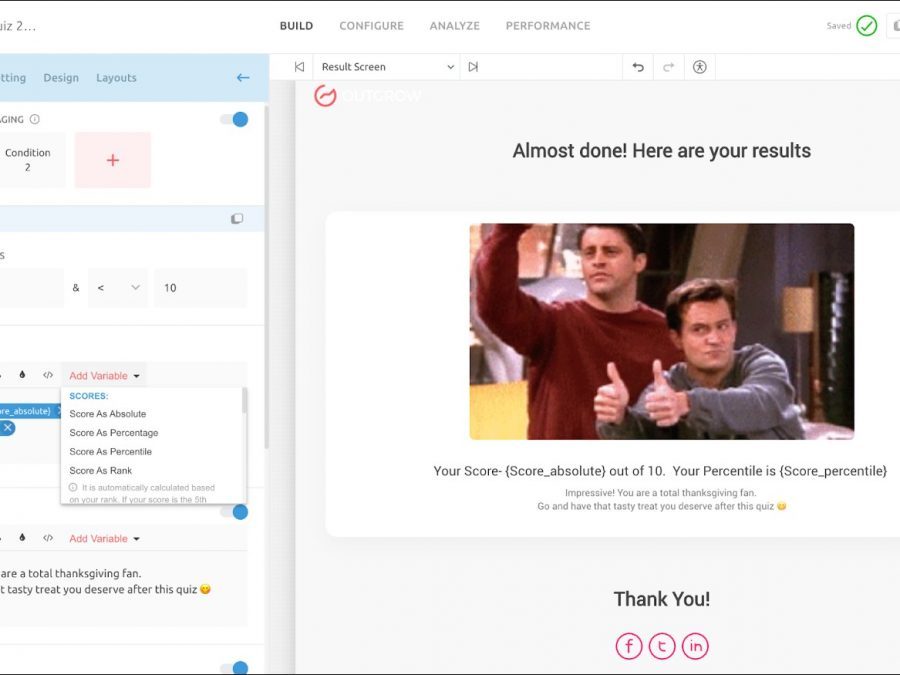Go to the previous screen with skip-back icon
Screen dimensions: 900x675
[299, 67]
